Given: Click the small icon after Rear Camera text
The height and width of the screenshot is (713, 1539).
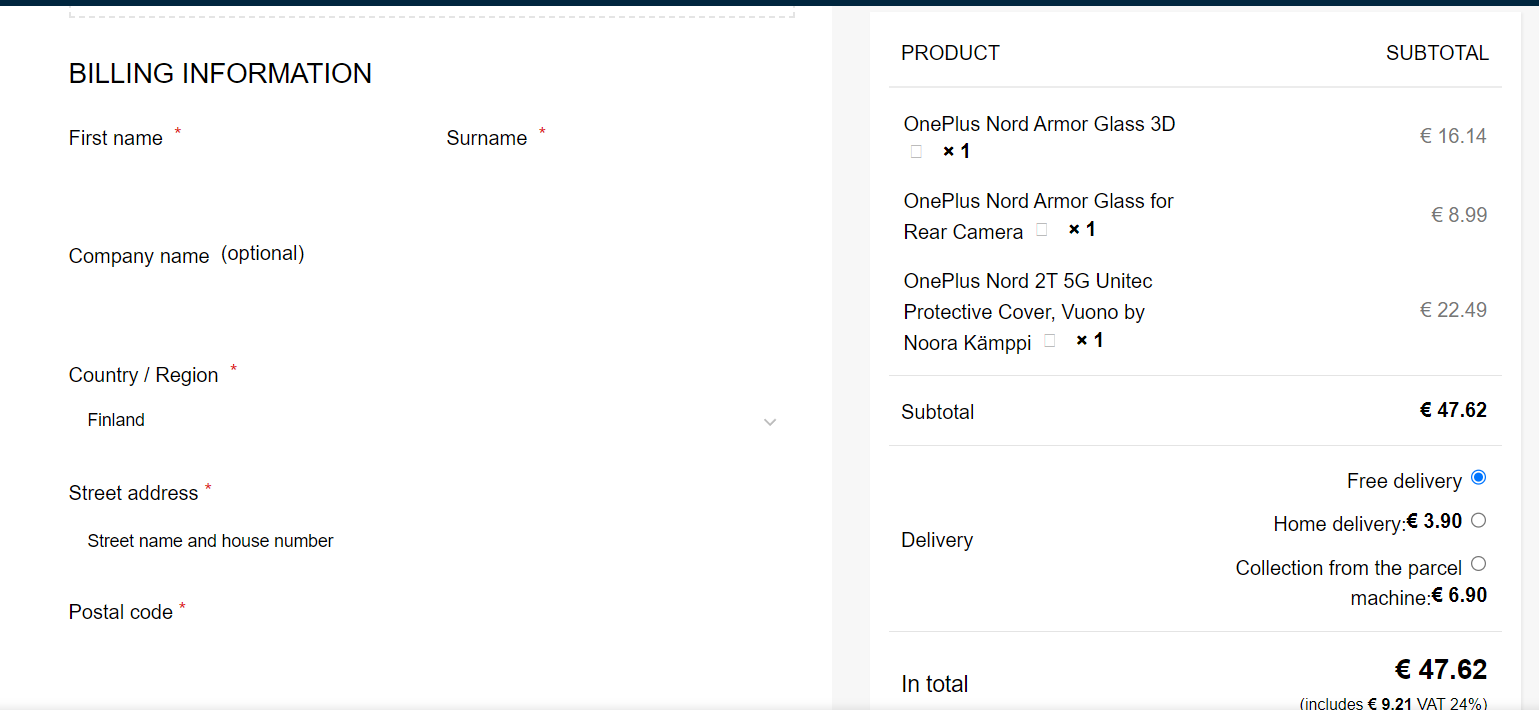Looking at the screenshot, I should (x=1042, y=230).
